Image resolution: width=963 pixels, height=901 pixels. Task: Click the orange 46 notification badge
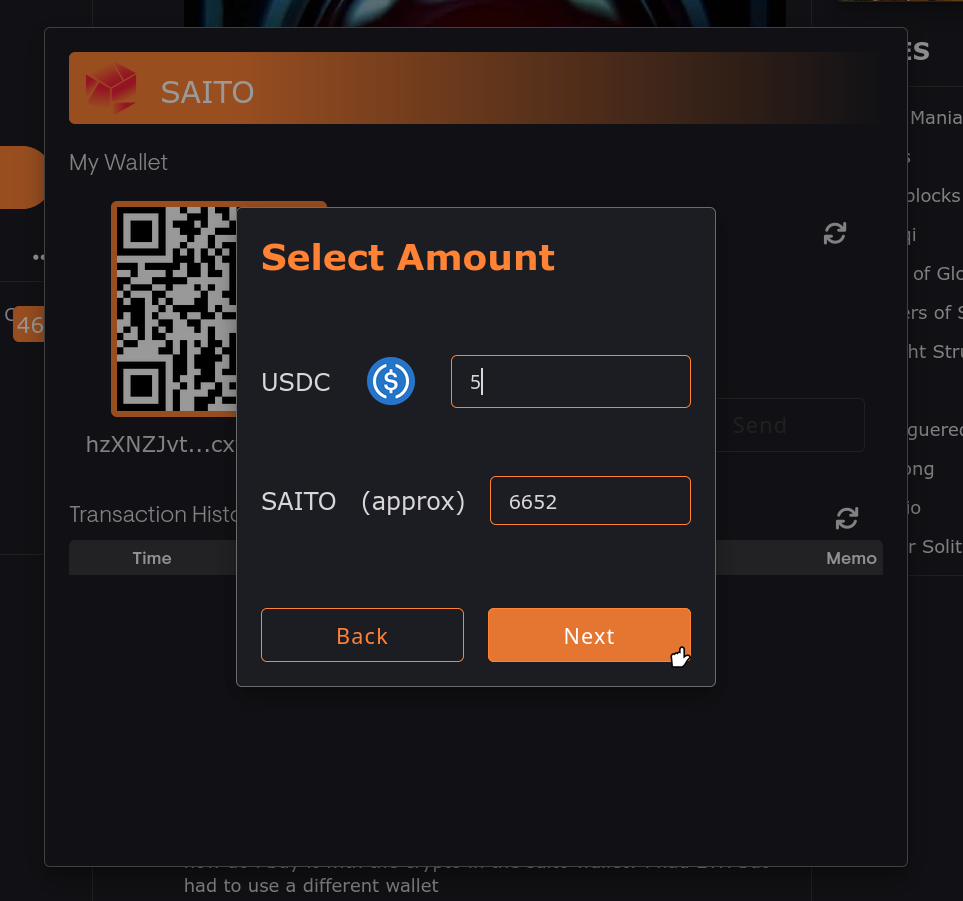point(29,325)
